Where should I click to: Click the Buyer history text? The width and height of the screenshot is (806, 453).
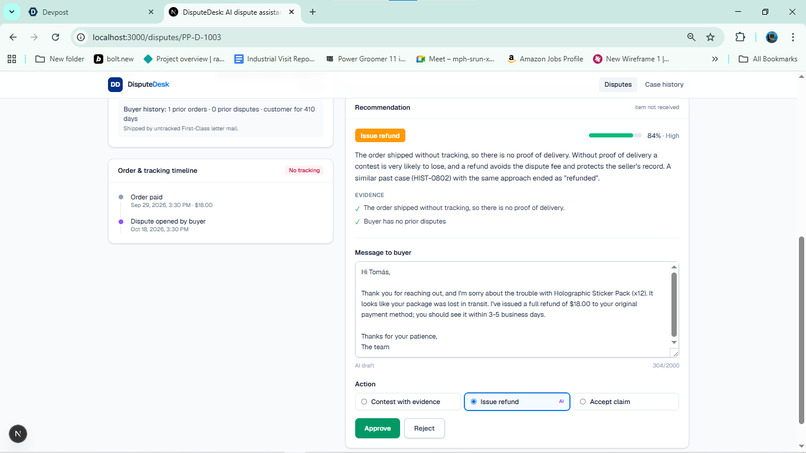pos(219,114)
